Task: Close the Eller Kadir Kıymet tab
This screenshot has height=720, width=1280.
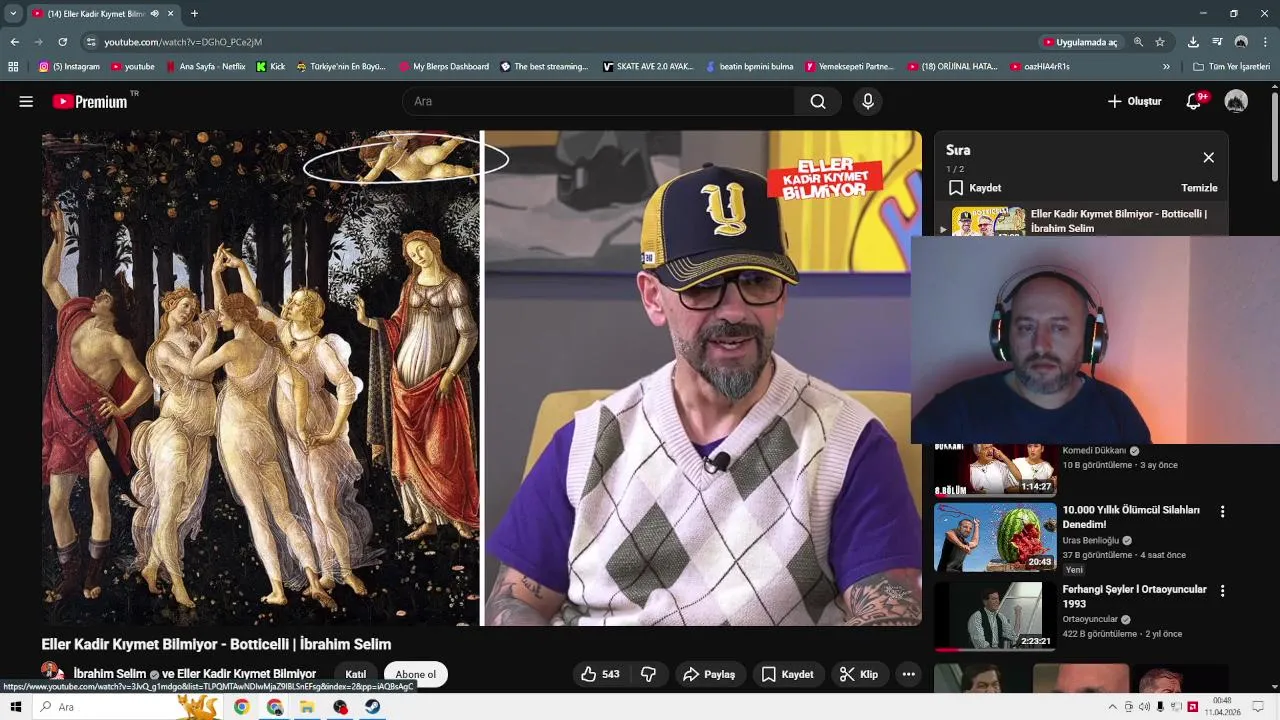Action: [x=170, y=14]
